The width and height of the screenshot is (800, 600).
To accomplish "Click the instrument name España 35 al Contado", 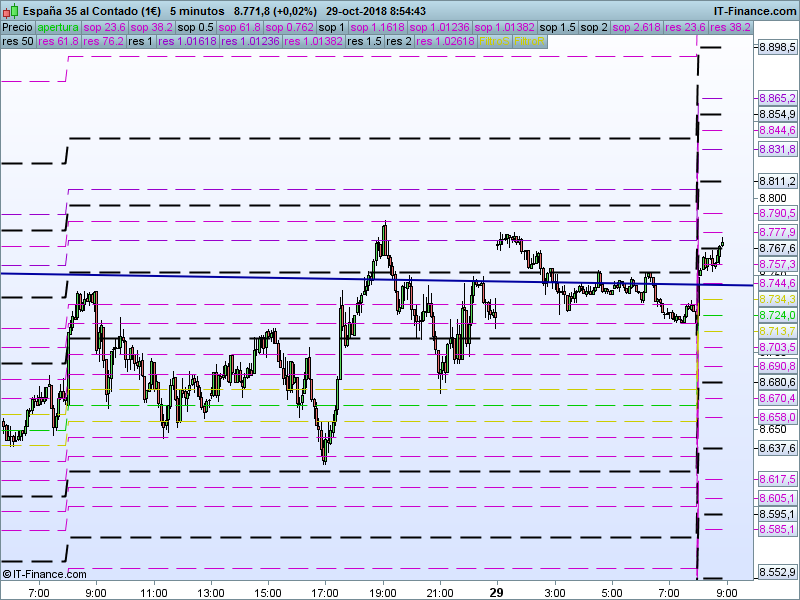I will click(x=92, y=11).
